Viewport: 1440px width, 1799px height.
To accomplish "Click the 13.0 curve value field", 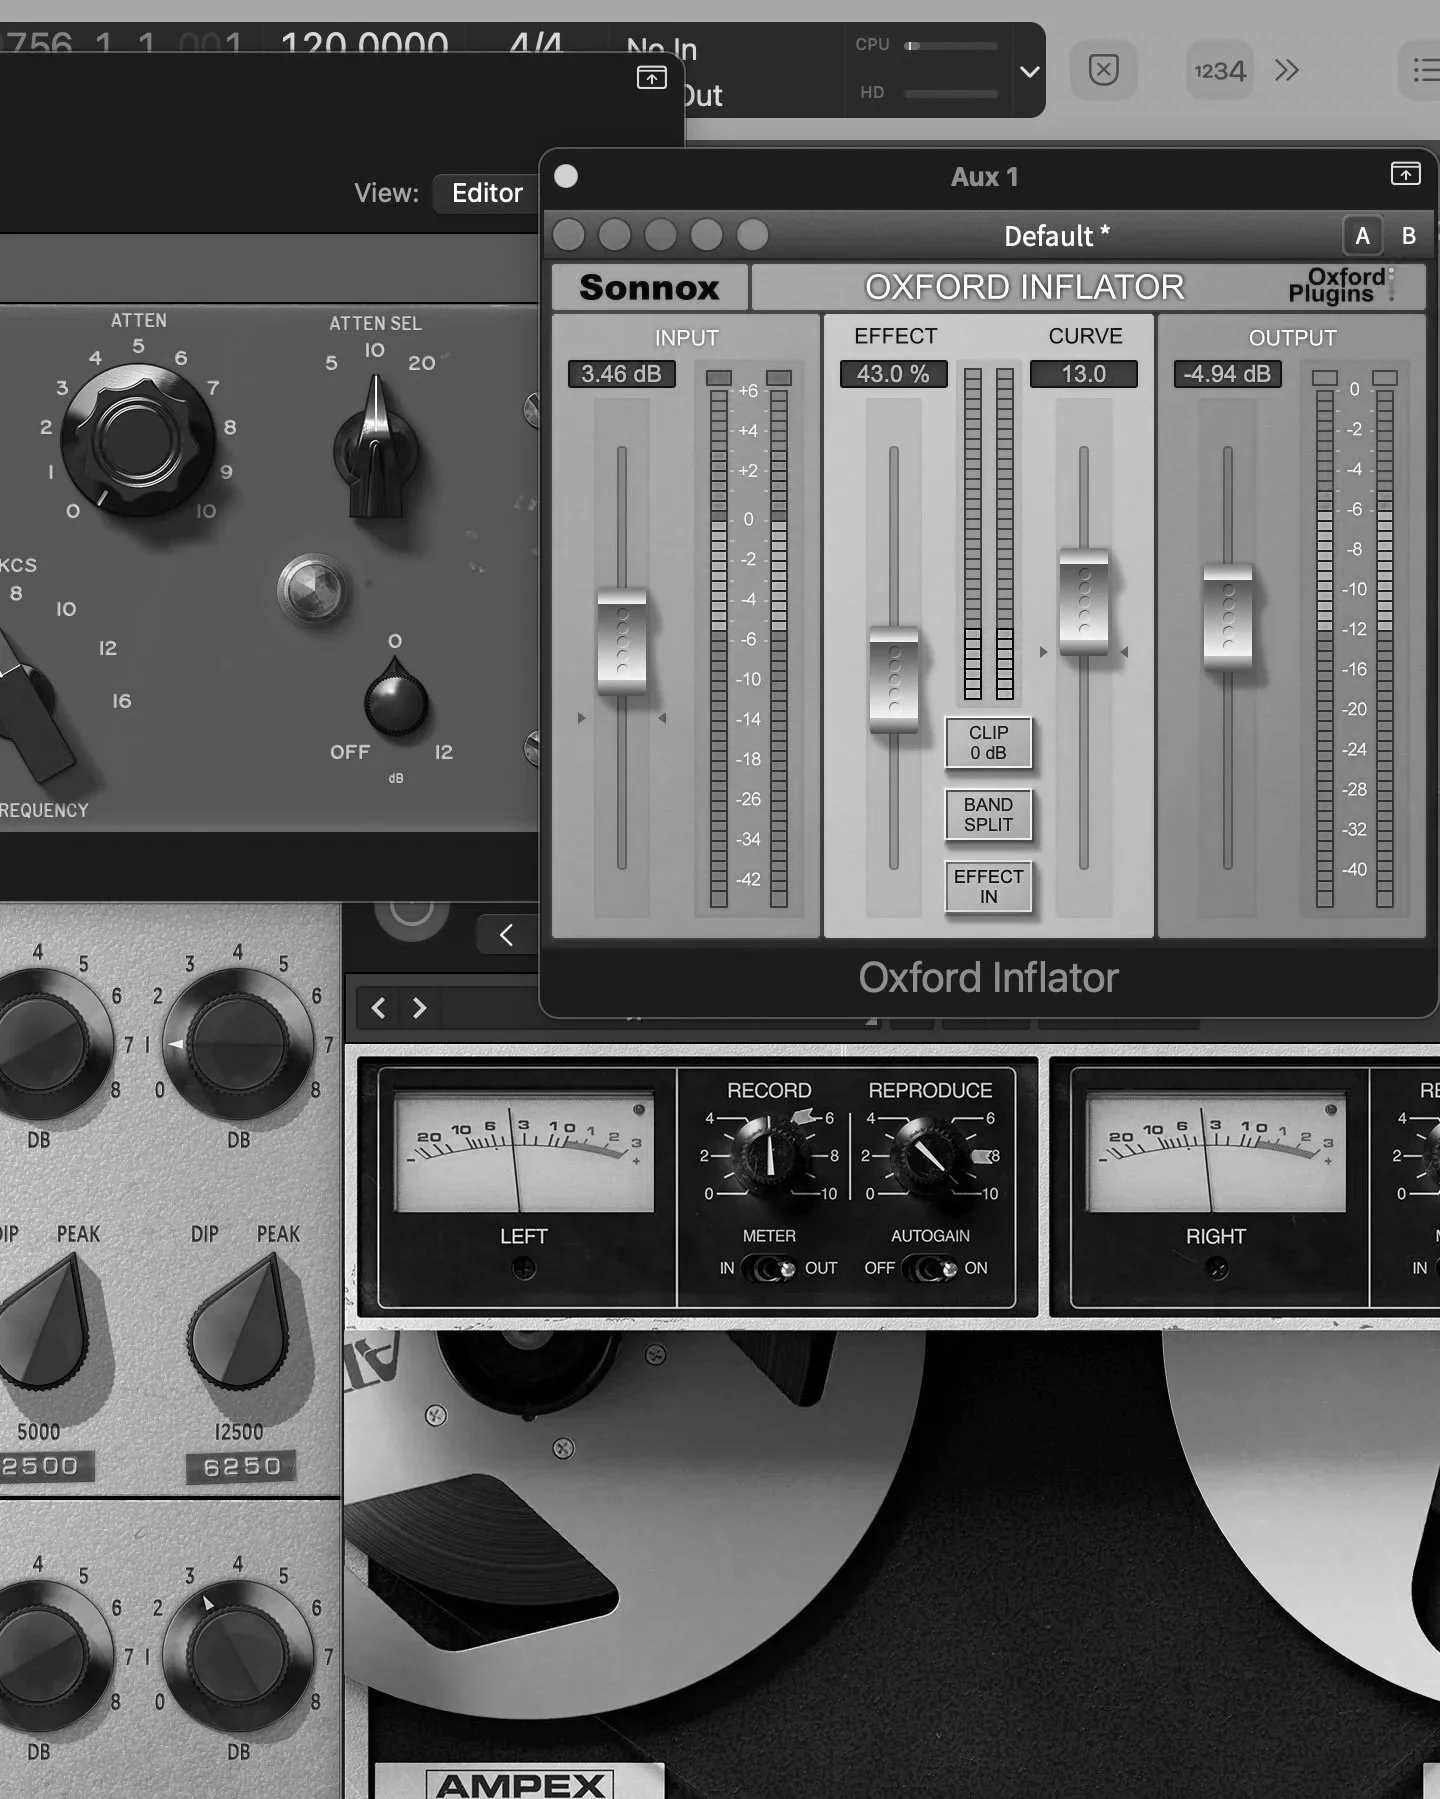I will pos(1084,374).
